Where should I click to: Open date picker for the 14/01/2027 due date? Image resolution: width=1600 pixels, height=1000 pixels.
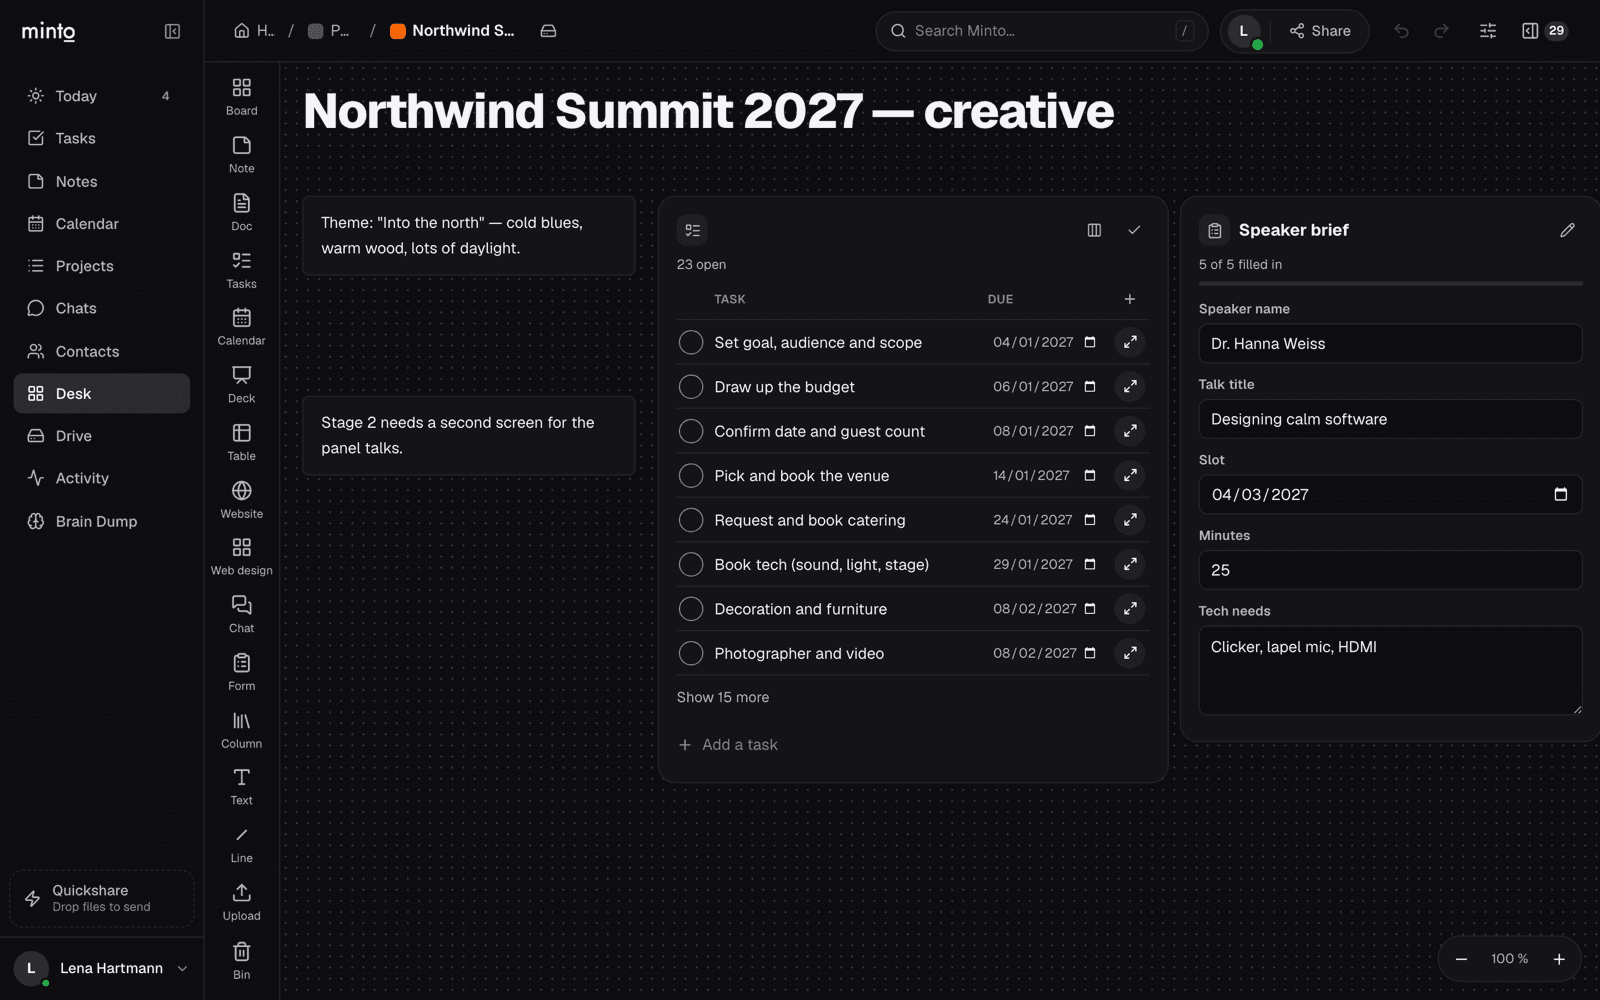click(1090, 475)
